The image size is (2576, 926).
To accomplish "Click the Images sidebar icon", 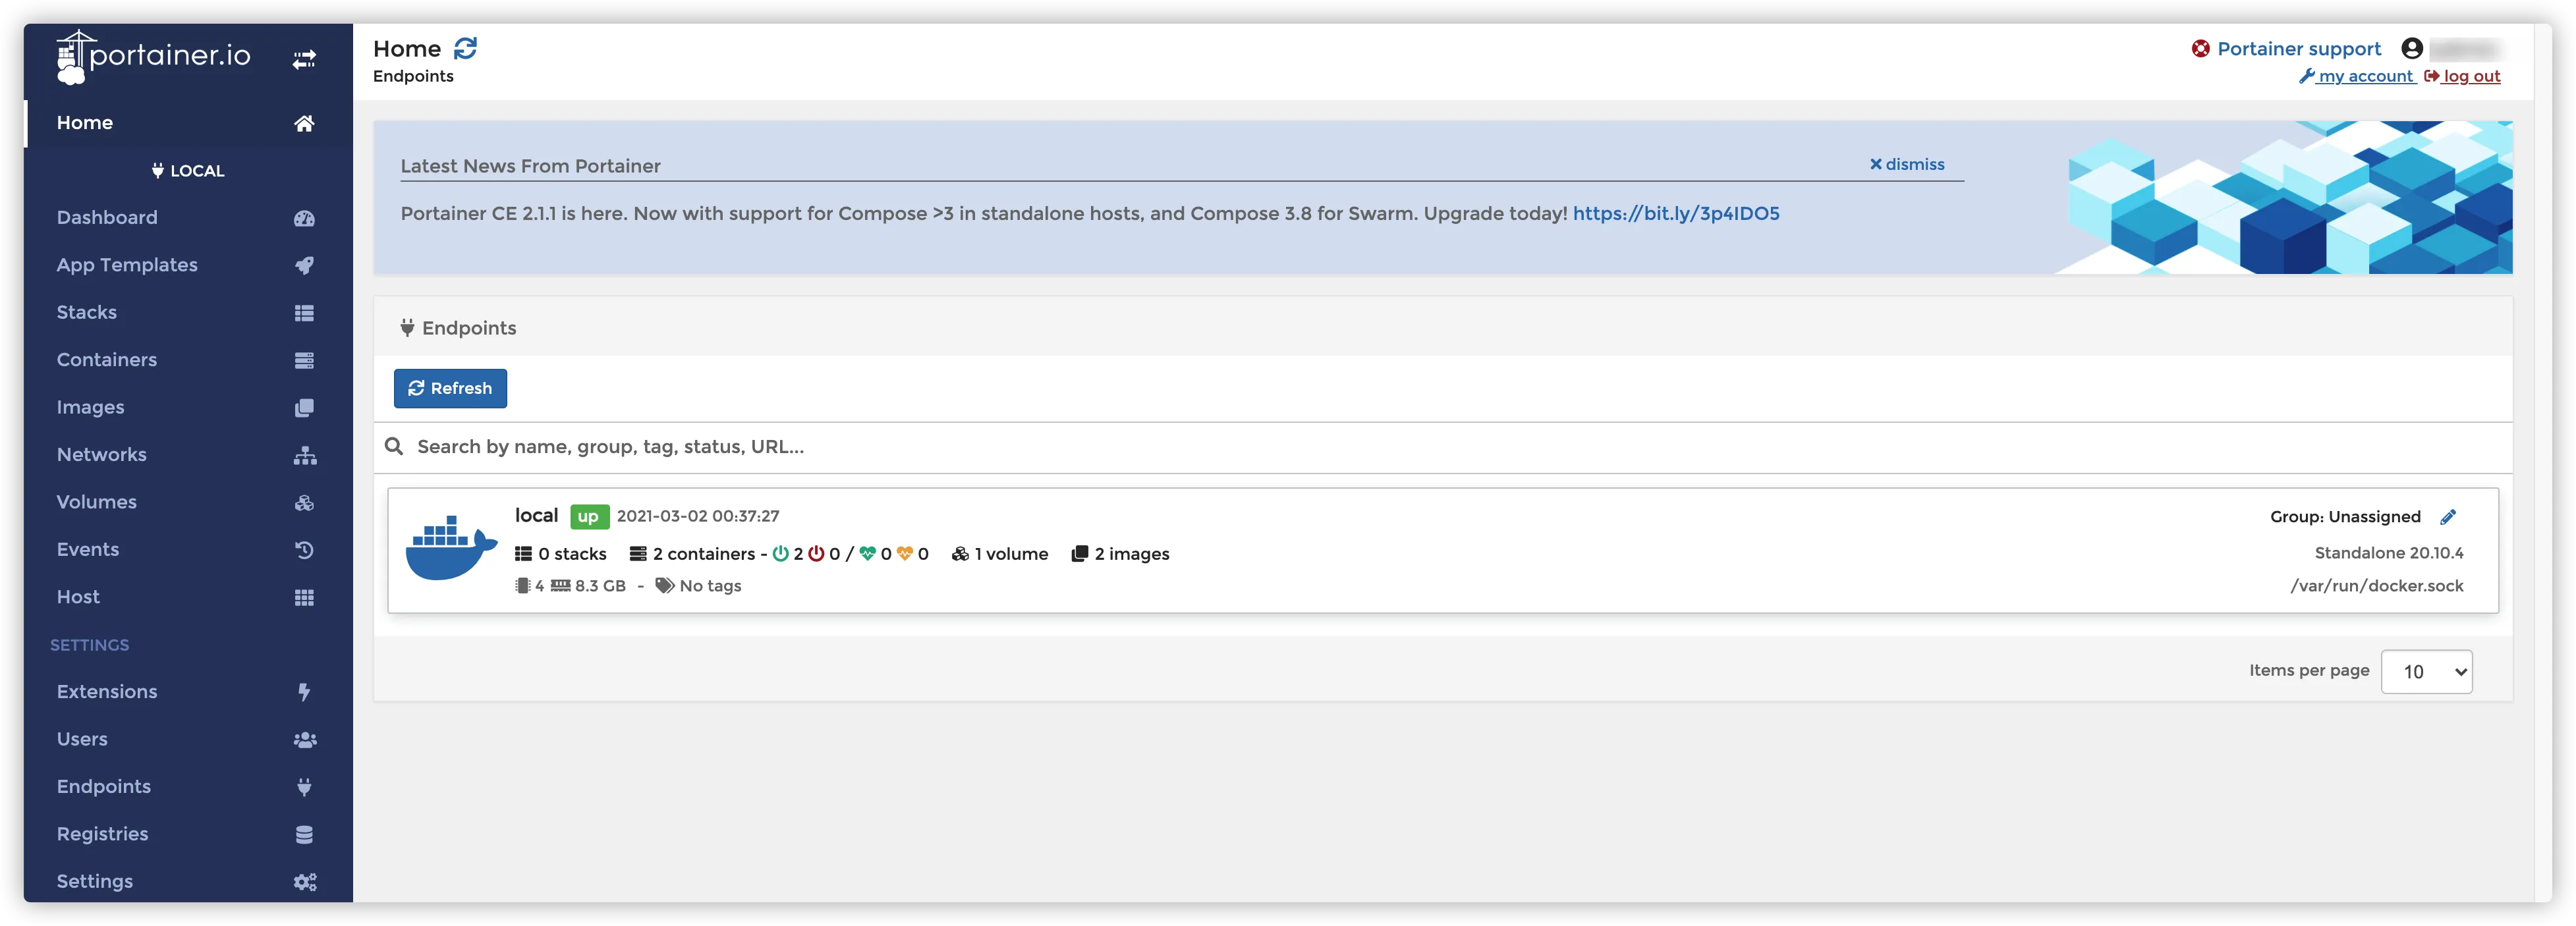I will click(304, 407).
